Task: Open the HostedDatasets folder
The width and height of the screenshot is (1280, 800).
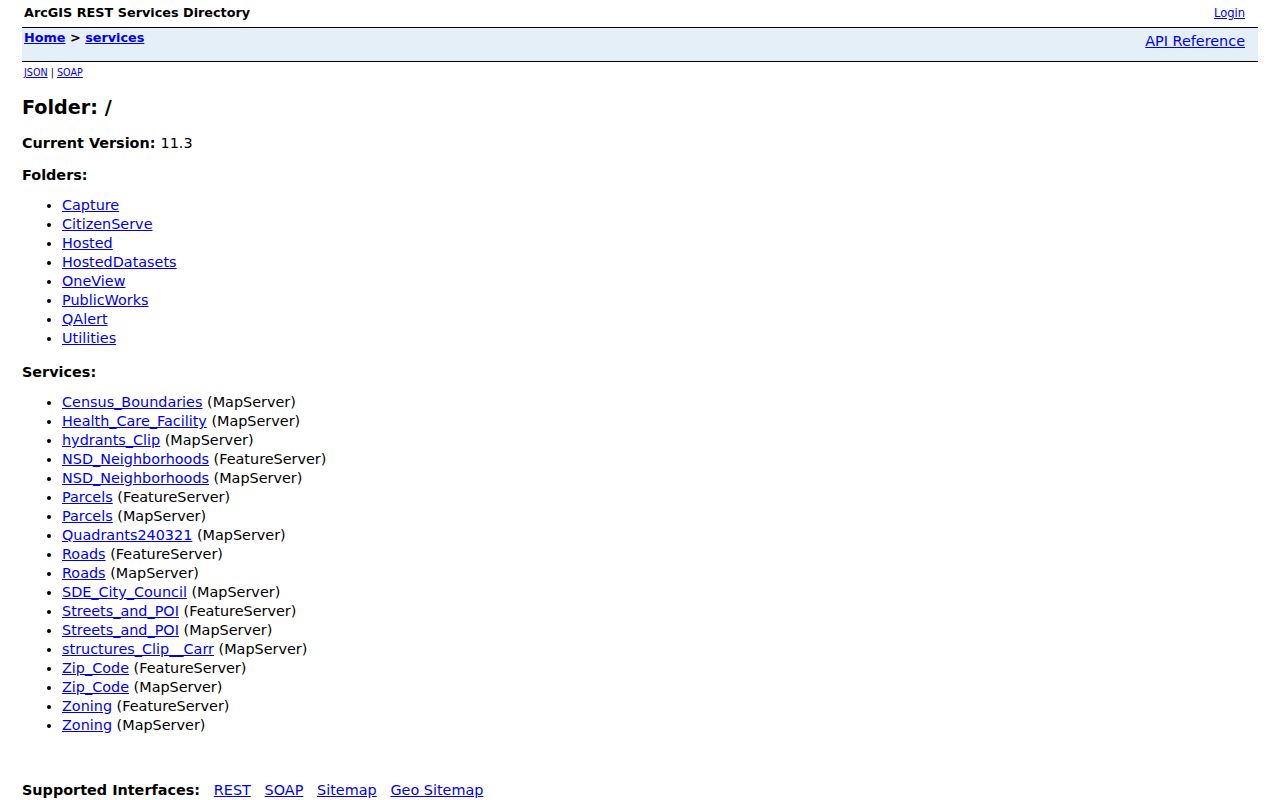Action: (119, 262)
